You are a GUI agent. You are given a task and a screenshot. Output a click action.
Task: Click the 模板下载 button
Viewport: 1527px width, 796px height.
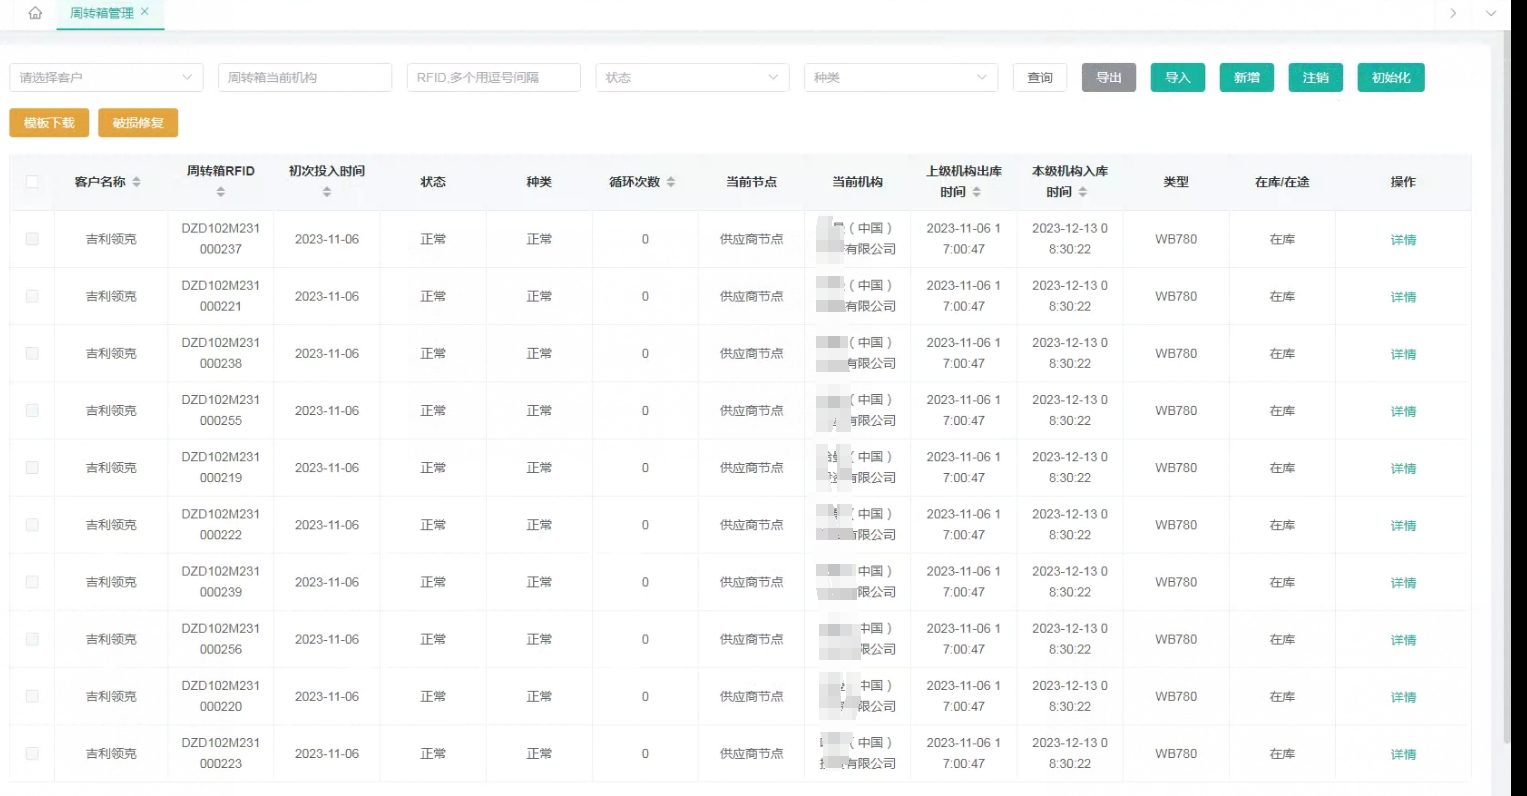coord(49,123)
